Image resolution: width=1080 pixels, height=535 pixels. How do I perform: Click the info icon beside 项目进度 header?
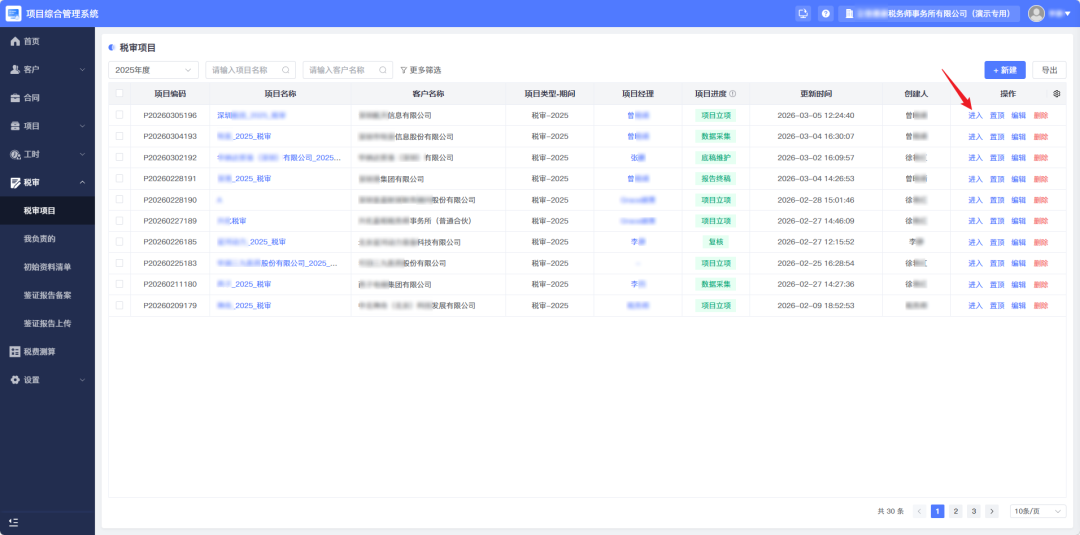pos(732,94)
